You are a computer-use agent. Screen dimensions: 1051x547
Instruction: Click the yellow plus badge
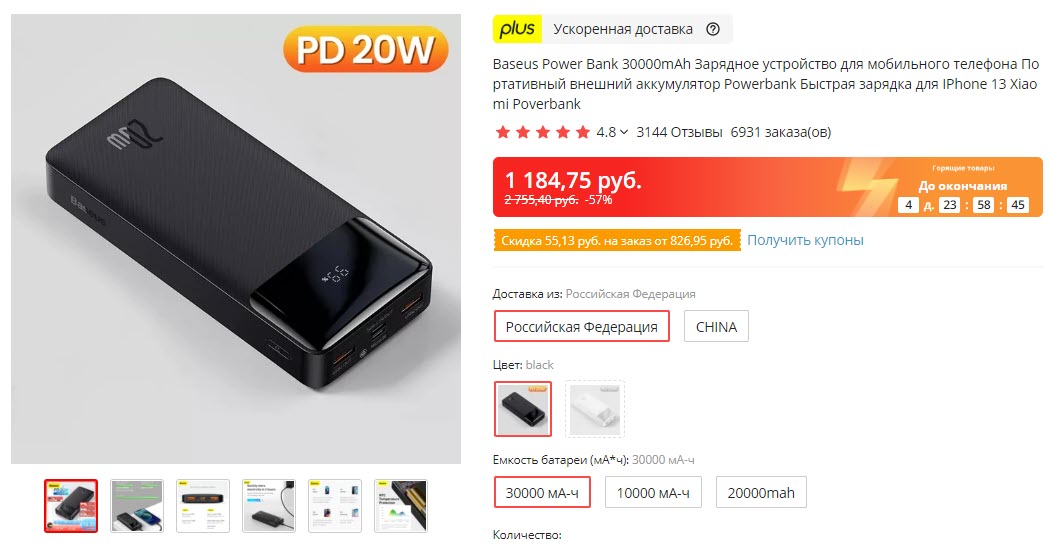click(x=517, y=29)
